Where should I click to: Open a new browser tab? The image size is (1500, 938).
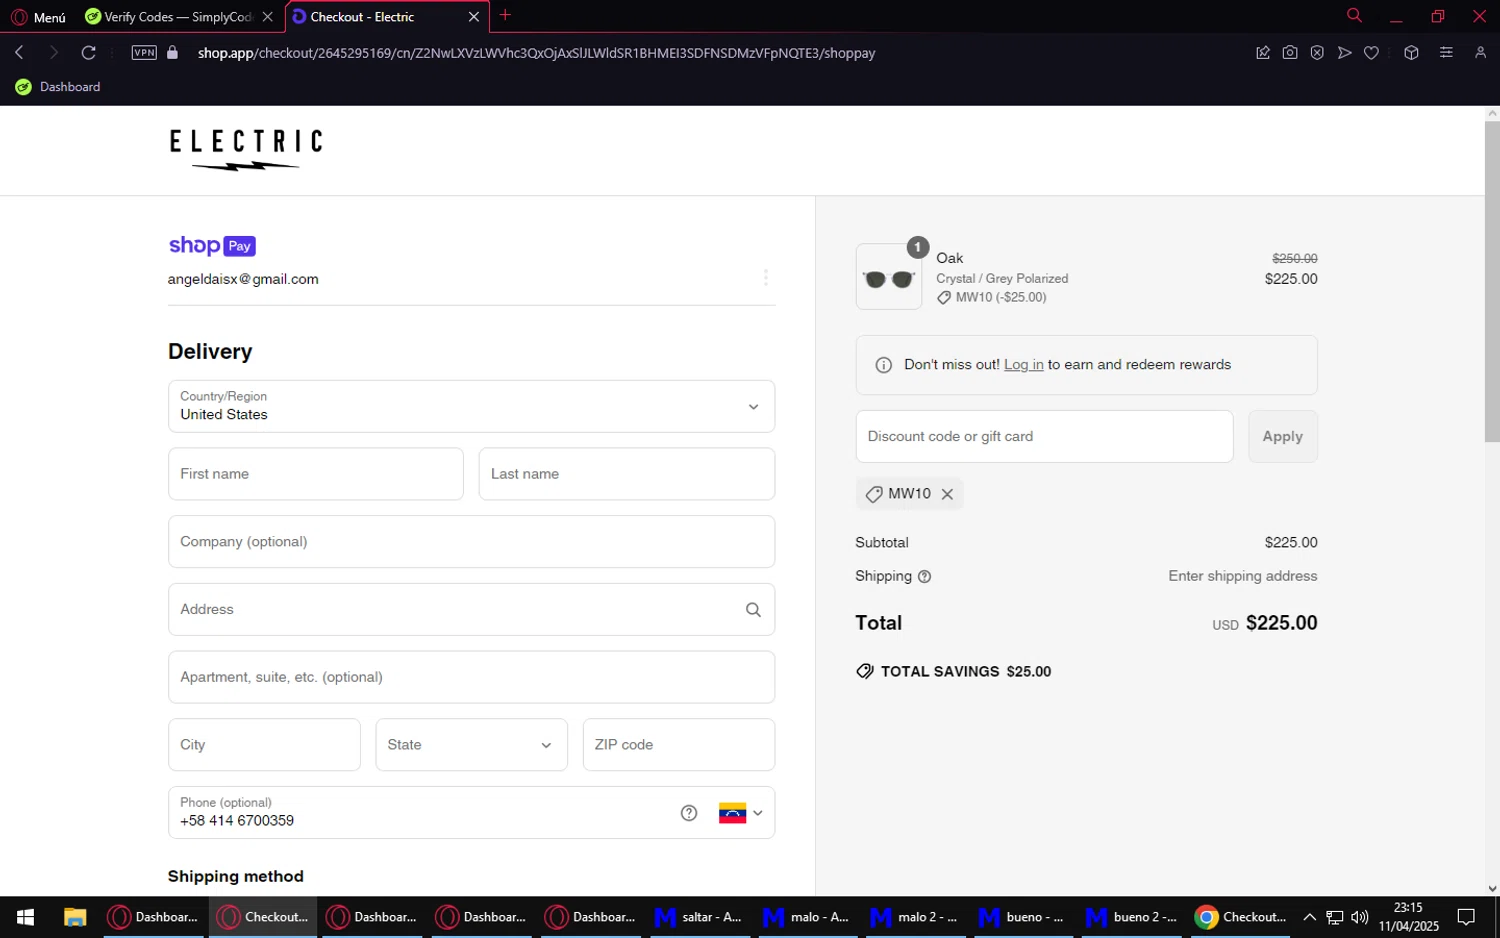coord(505,15)
